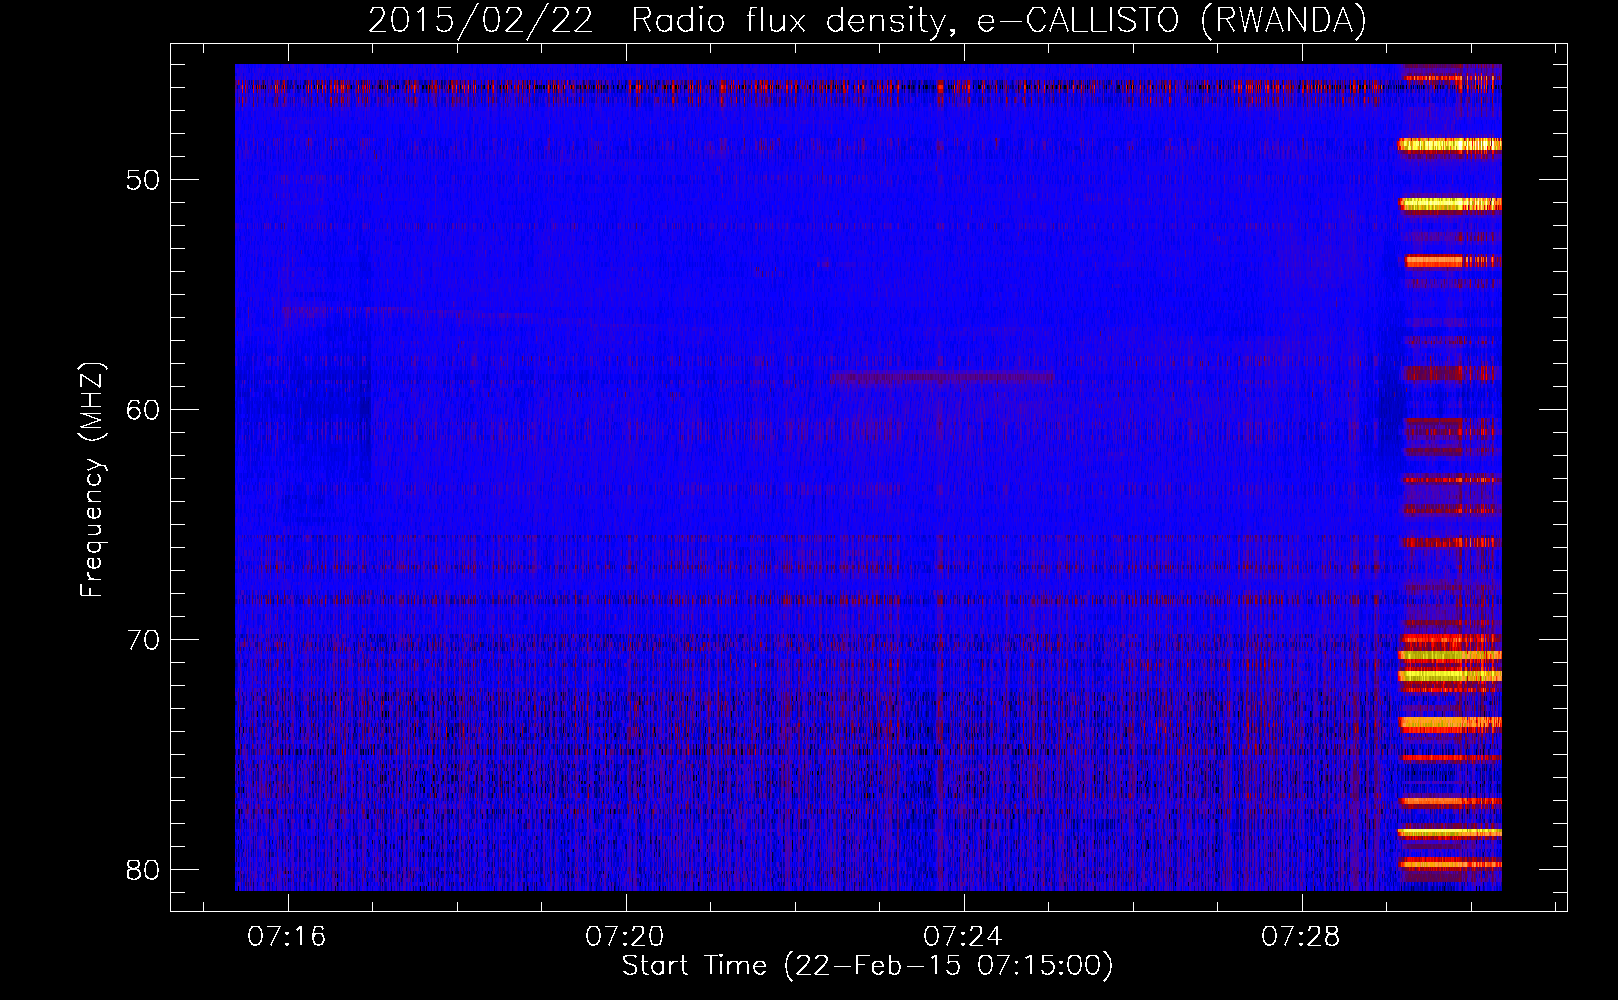Click the plot title "Radio flux density, e-CALLISTO (RWANDA)"
This screenshot has width=1618, height=1000.
pos(999,21)
